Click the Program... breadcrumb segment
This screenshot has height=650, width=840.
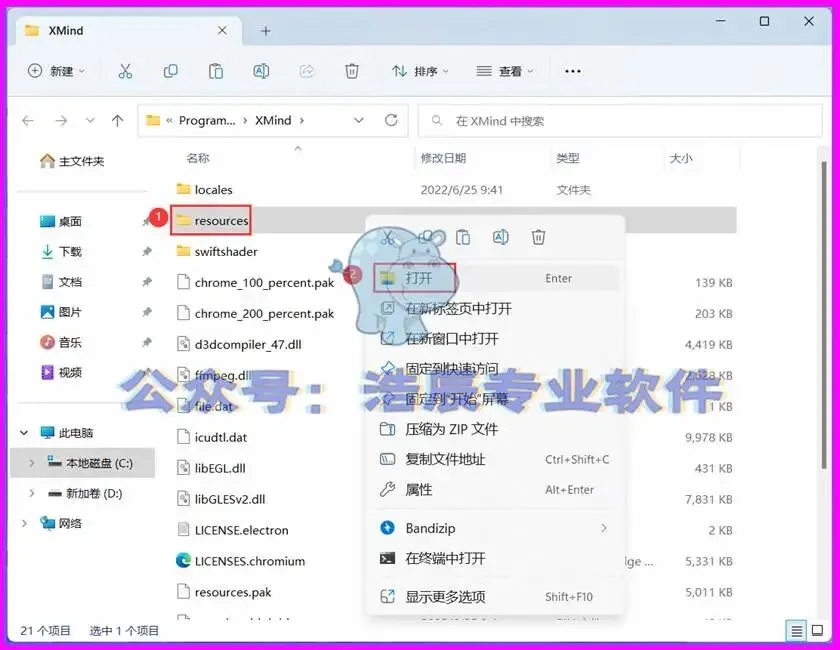coord(207,121)
